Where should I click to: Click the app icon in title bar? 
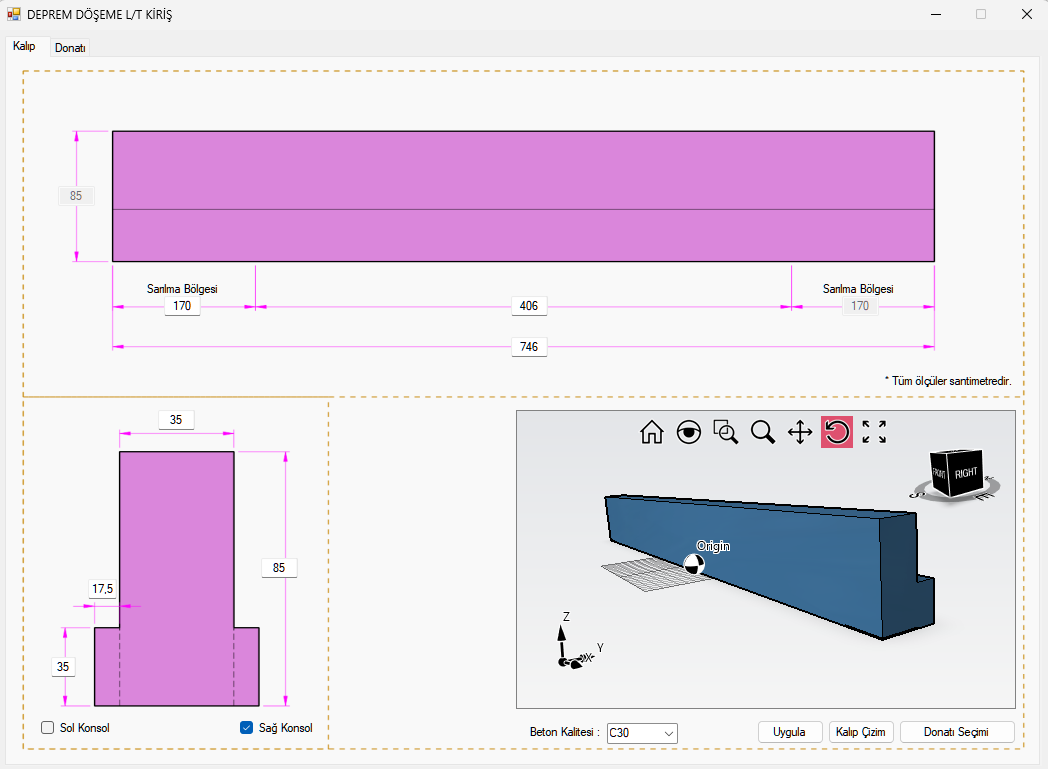(x=14, y=14)
